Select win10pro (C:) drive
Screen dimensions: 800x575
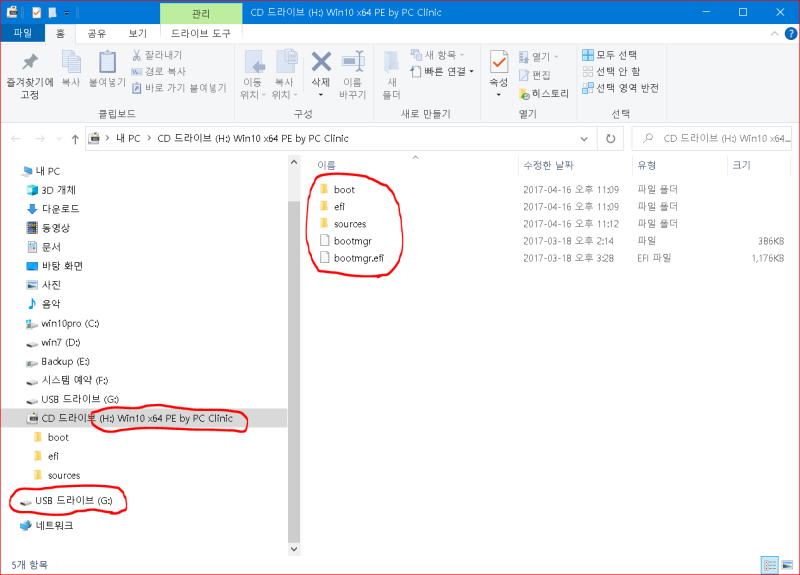click(x=63, y=323)
